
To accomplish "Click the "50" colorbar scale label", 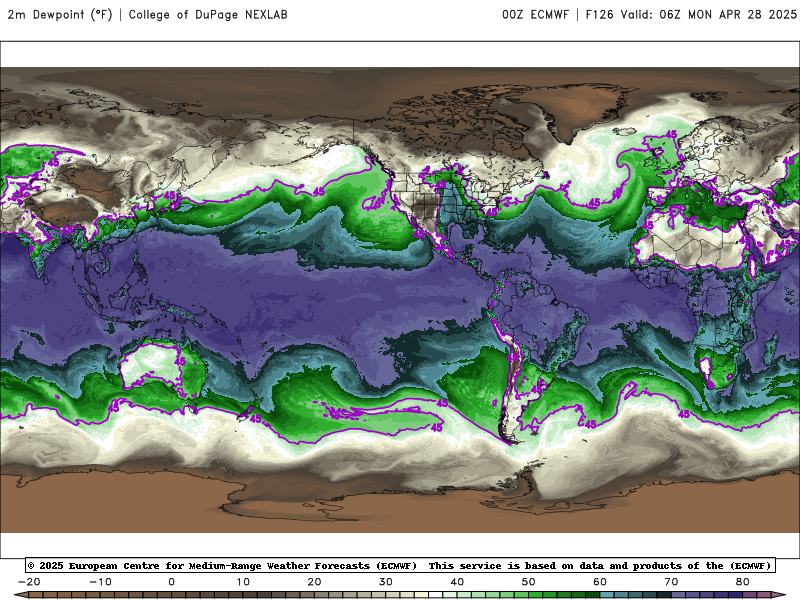I will (x=529, y=582).
